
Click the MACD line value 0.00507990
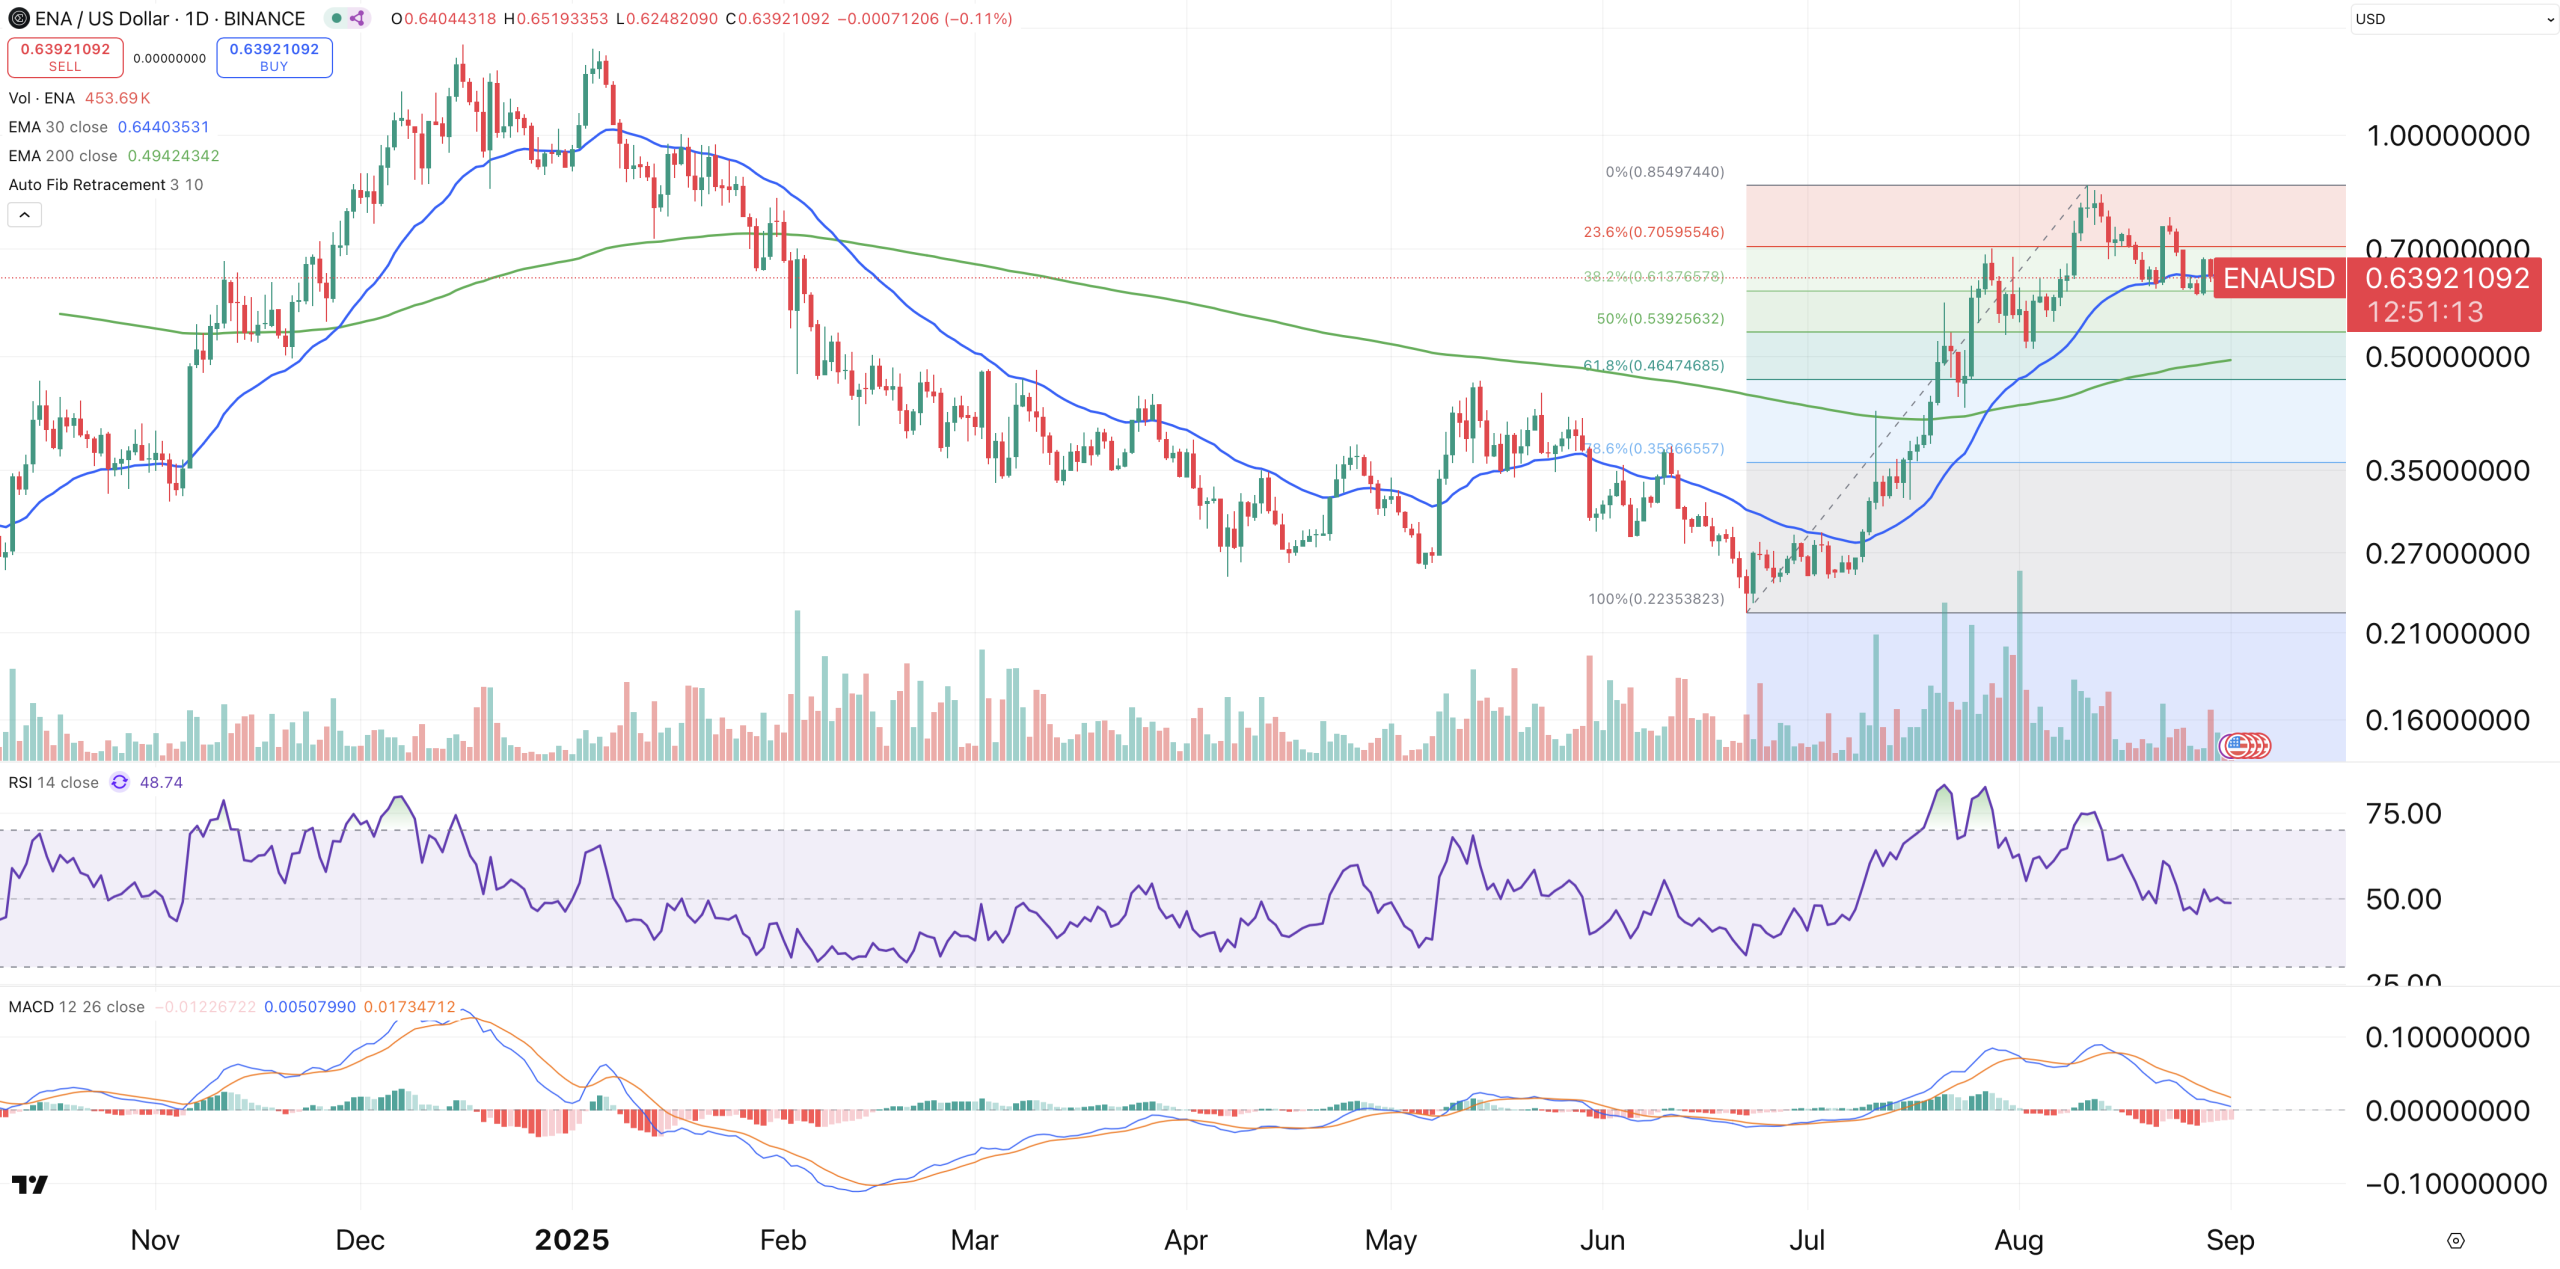(310, 1007)
